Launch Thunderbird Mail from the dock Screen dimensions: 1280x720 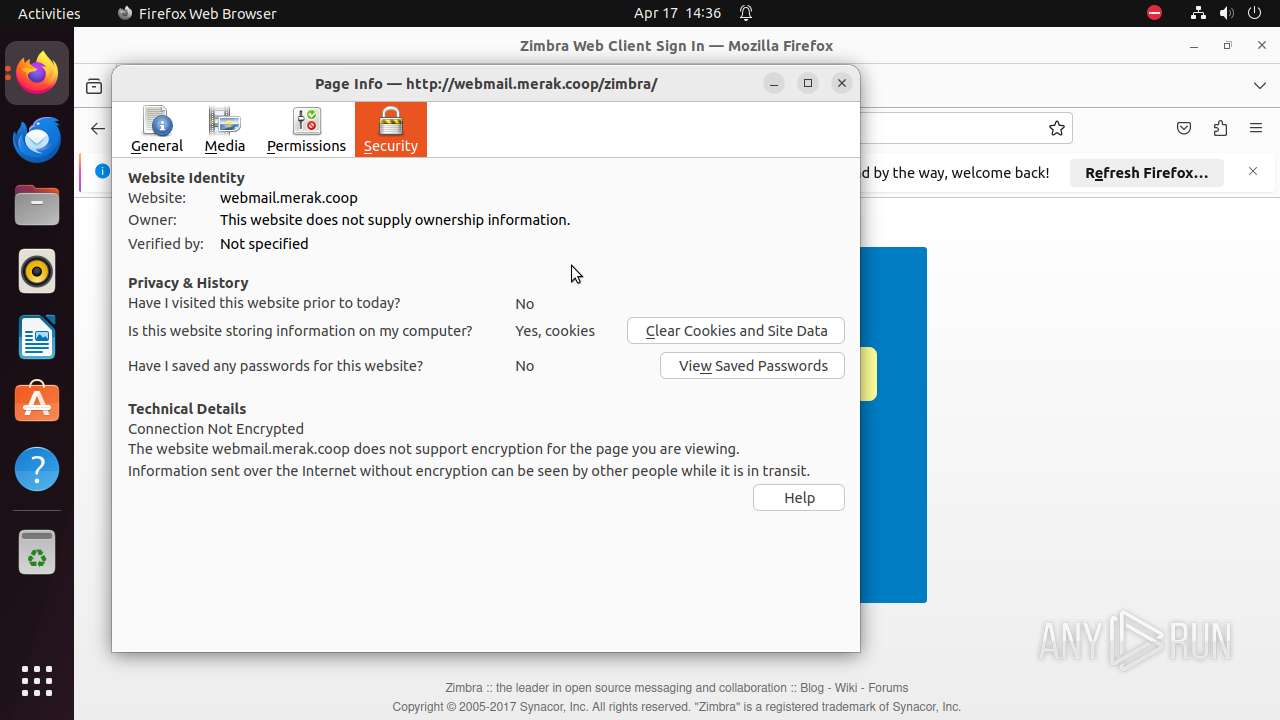click(37, 140)
